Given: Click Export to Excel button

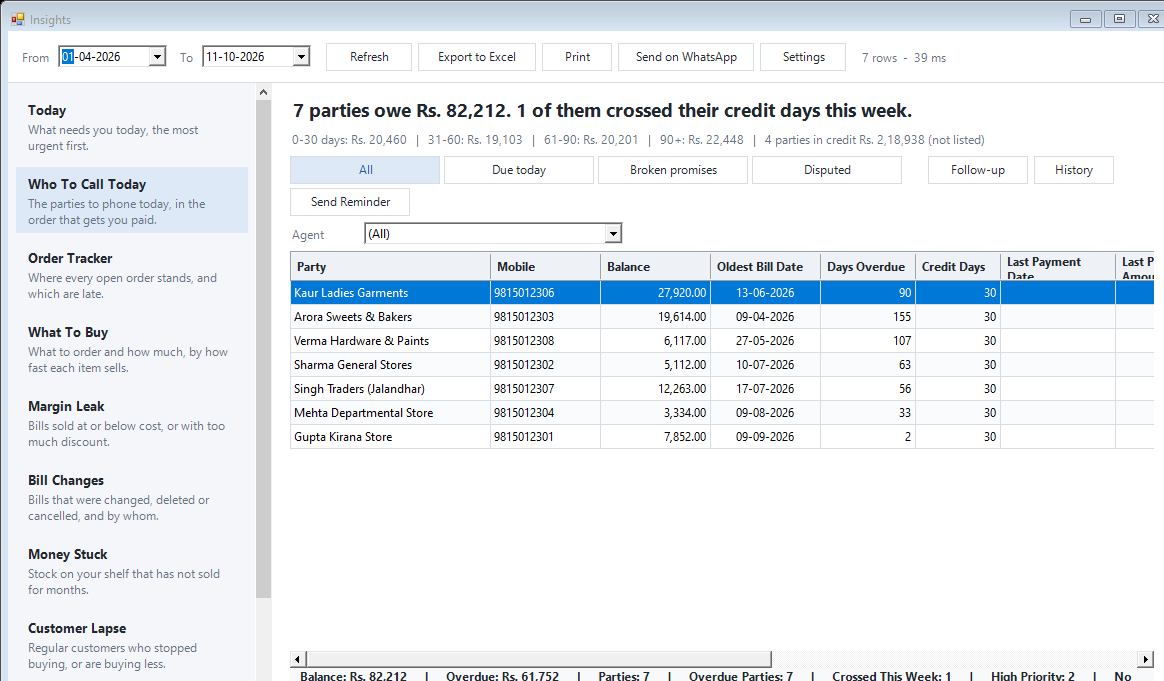Looking at the screenshot, I should [x=477, y=57].
